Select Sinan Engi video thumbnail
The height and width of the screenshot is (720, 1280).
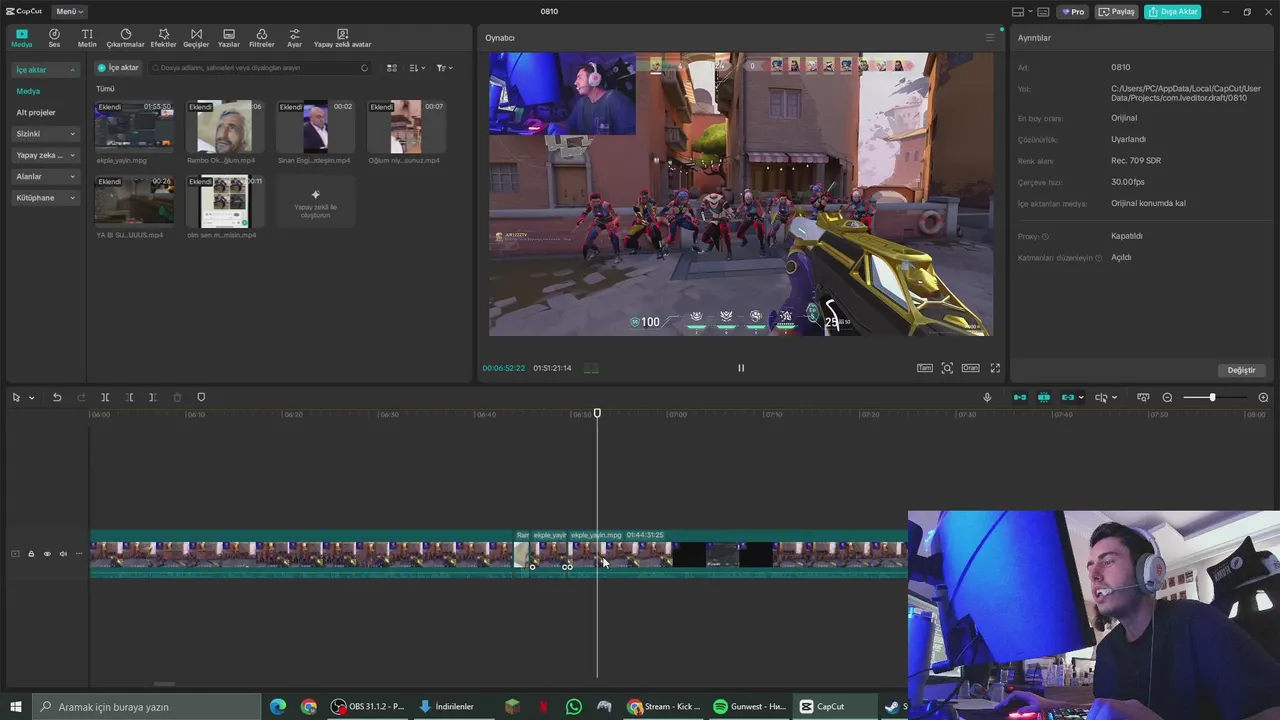[x=315, y=126]
